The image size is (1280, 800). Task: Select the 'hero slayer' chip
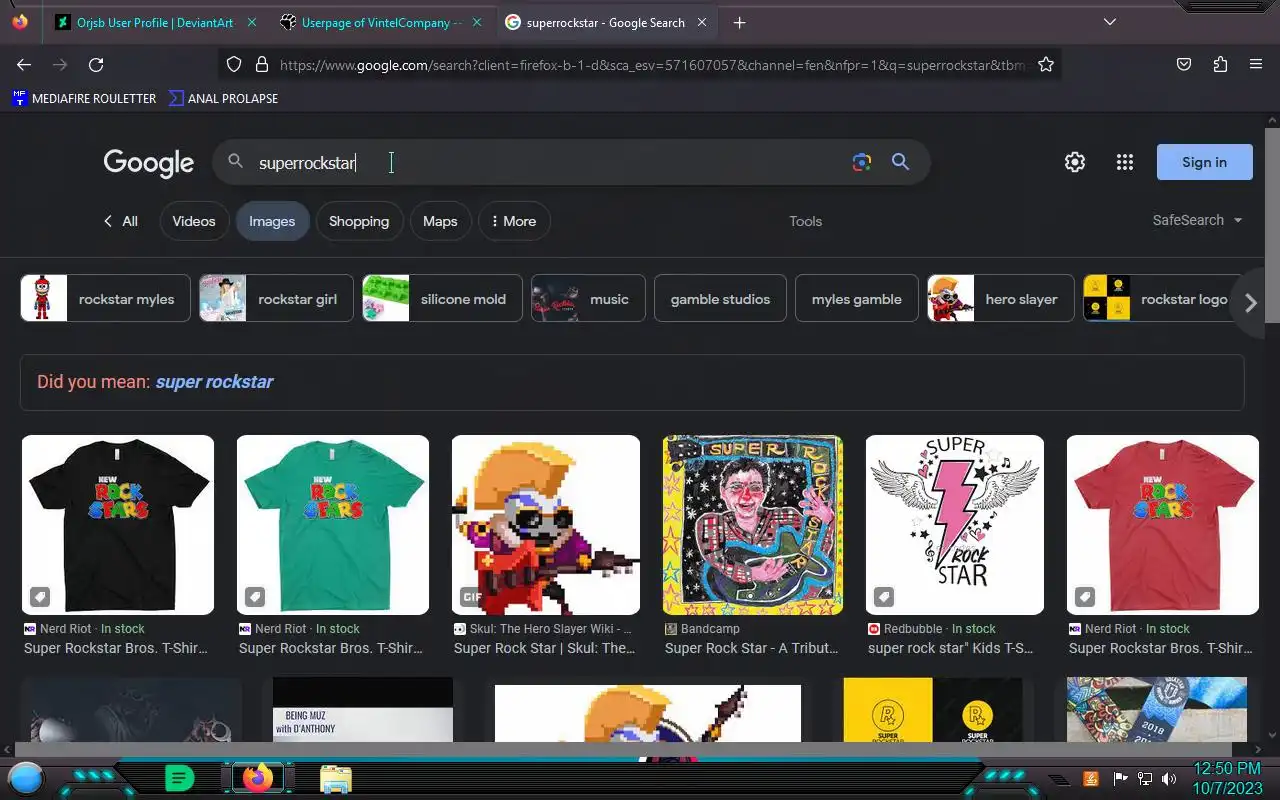point(1000,298)
